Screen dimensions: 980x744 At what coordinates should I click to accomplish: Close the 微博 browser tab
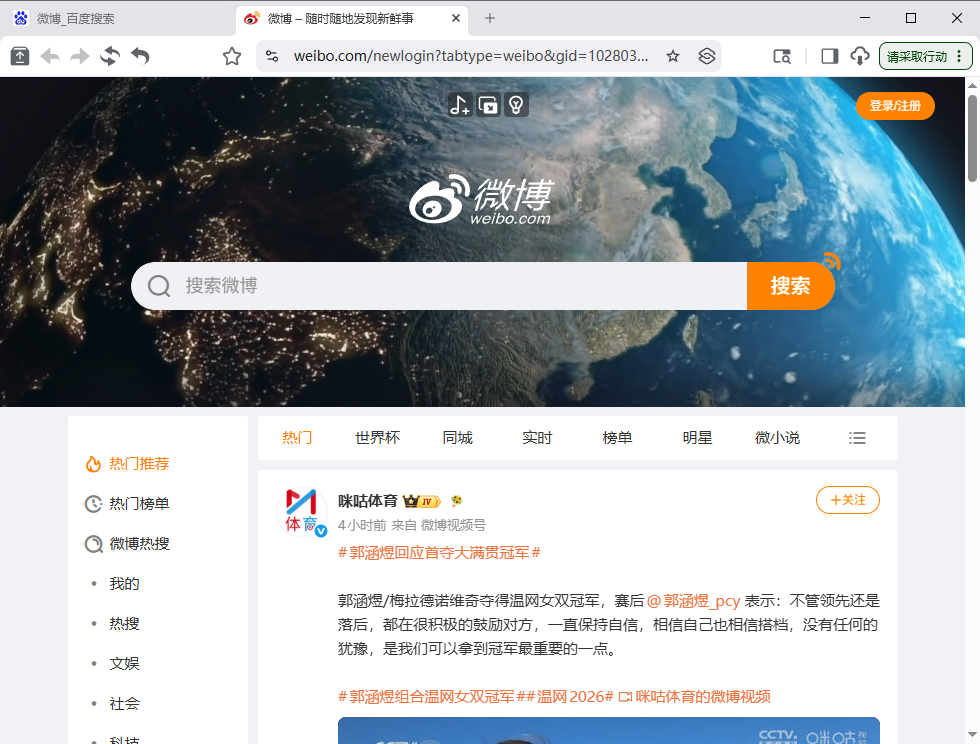(456, 18)
